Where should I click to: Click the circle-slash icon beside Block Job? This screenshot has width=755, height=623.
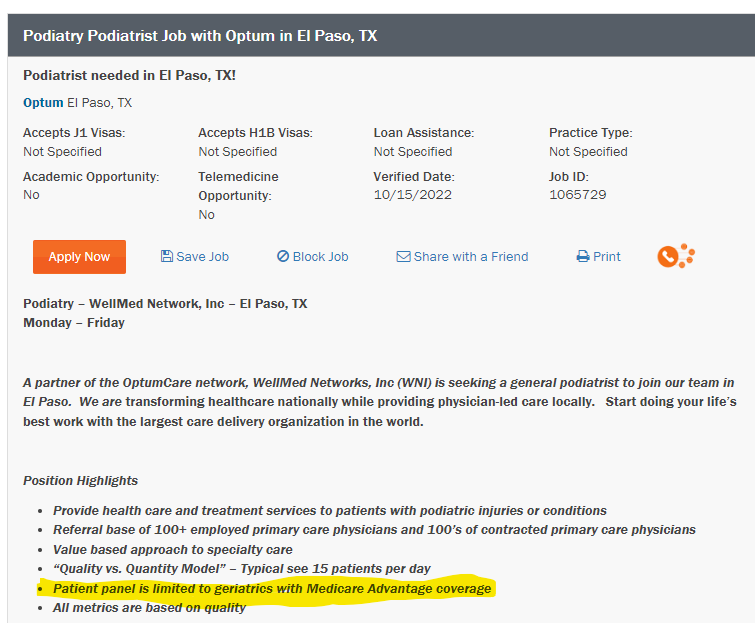click(x=283, y=256)
